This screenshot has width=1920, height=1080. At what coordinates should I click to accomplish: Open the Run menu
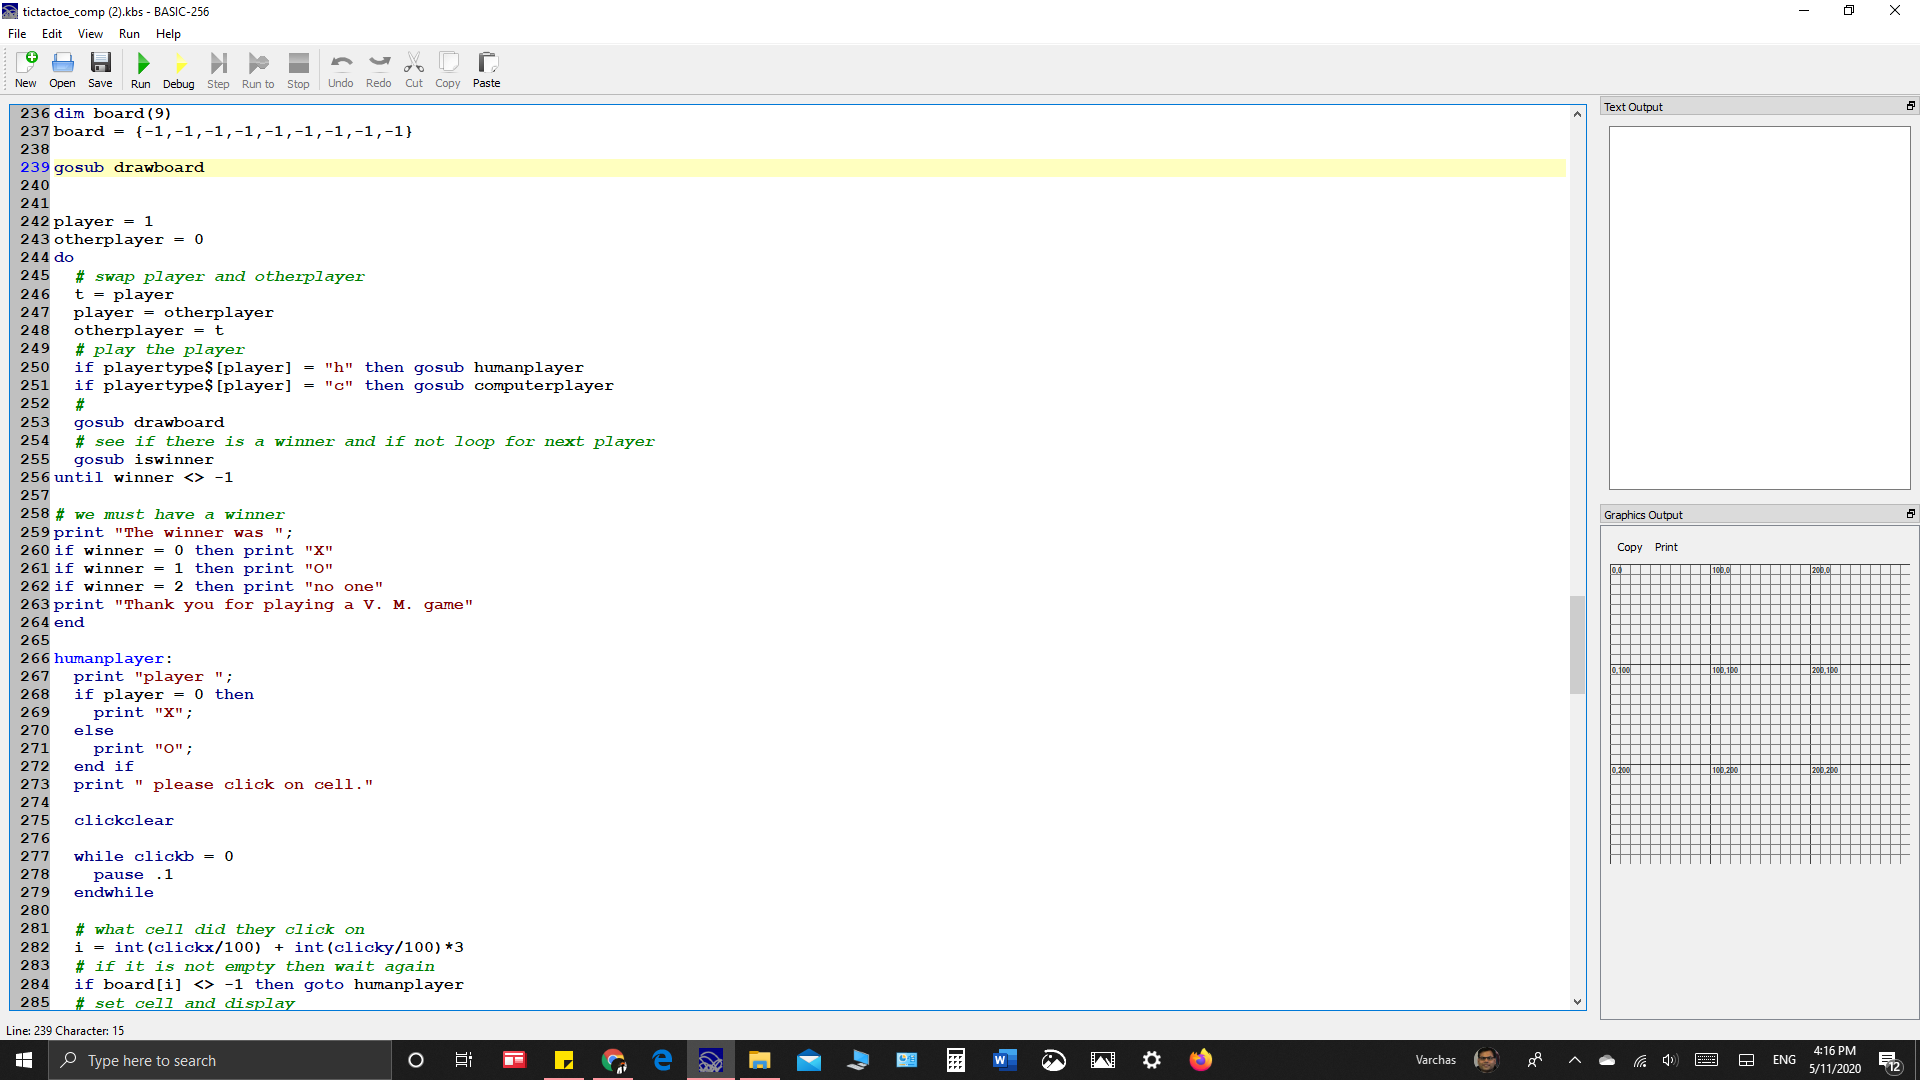coord(129,33)
